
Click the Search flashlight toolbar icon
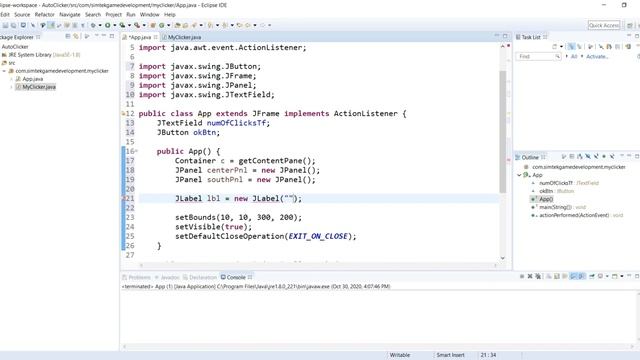(194, 25)
